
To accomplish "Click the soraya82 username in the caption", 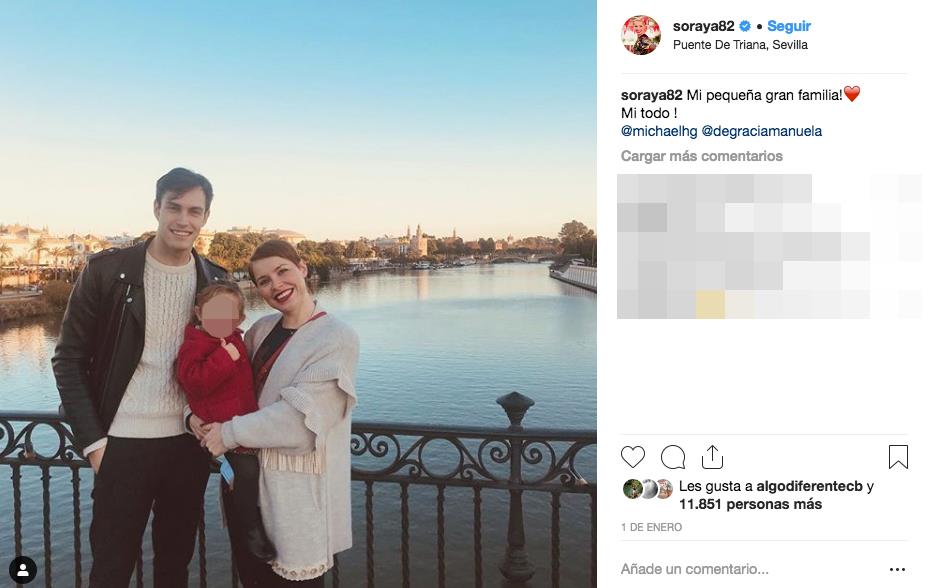I will pos(651,94).
